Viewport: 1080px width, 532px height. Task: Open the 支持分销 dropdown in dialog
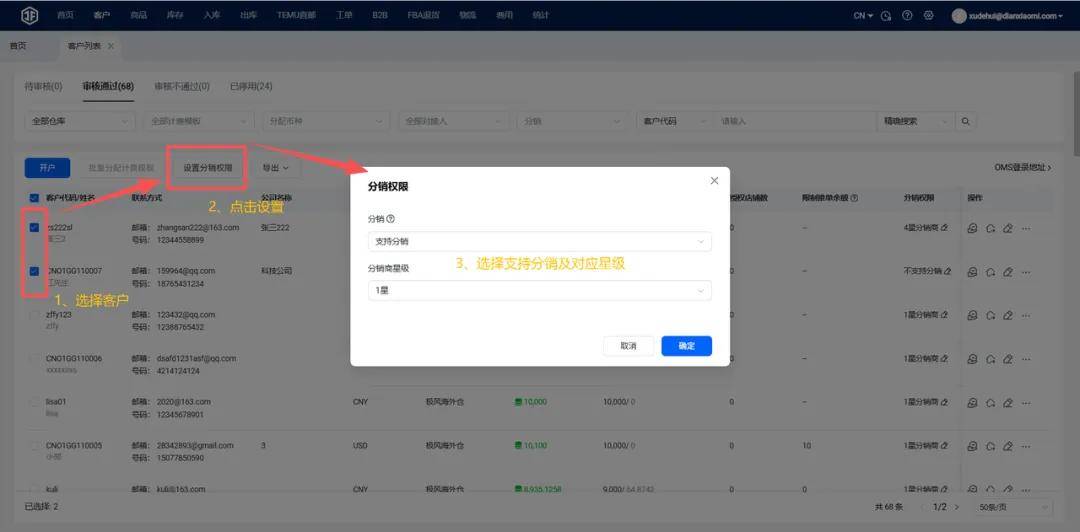coord(539,241)
